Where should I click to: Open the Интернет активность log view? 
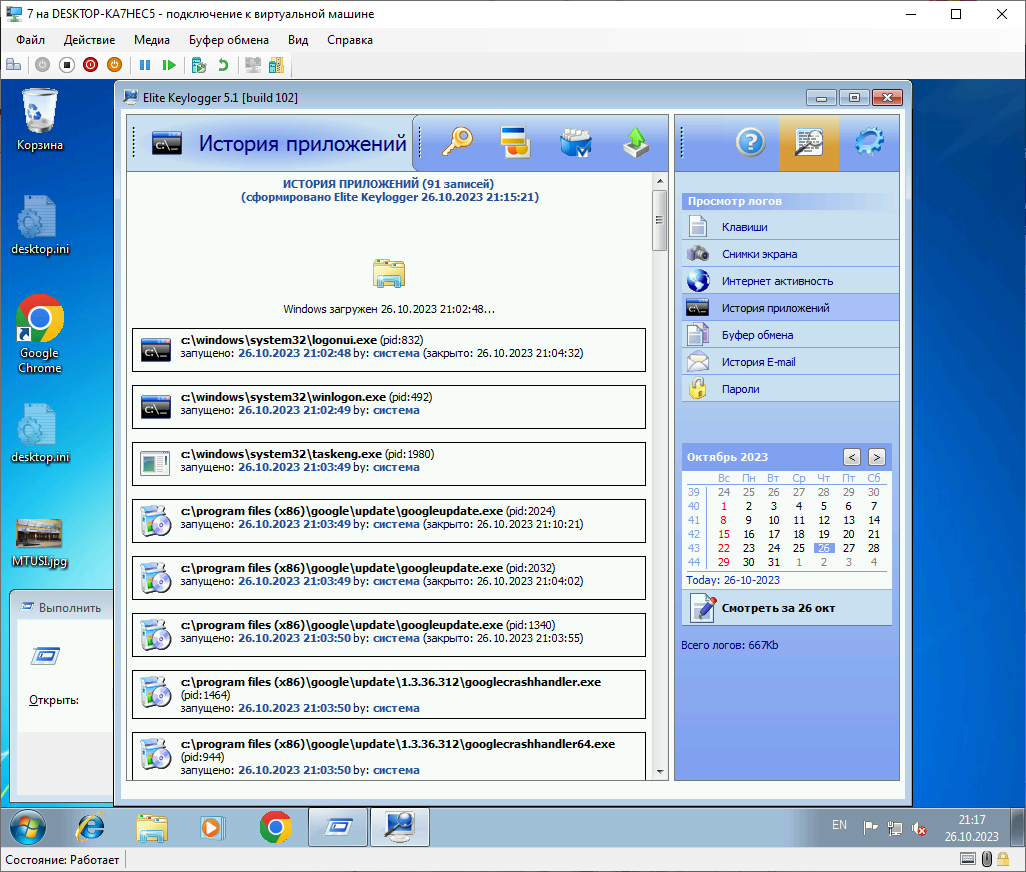tap(790, 281)
